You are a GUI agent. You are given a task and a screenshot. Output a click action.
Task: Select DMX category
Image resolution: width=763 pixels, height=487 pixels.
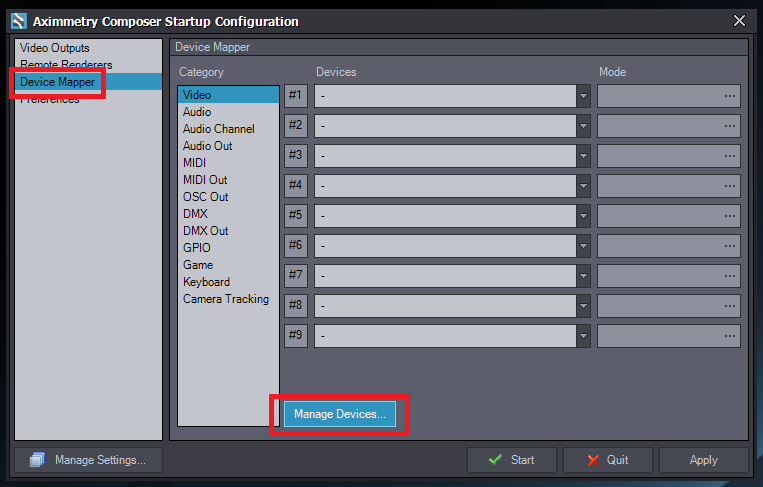pos(228,214)
